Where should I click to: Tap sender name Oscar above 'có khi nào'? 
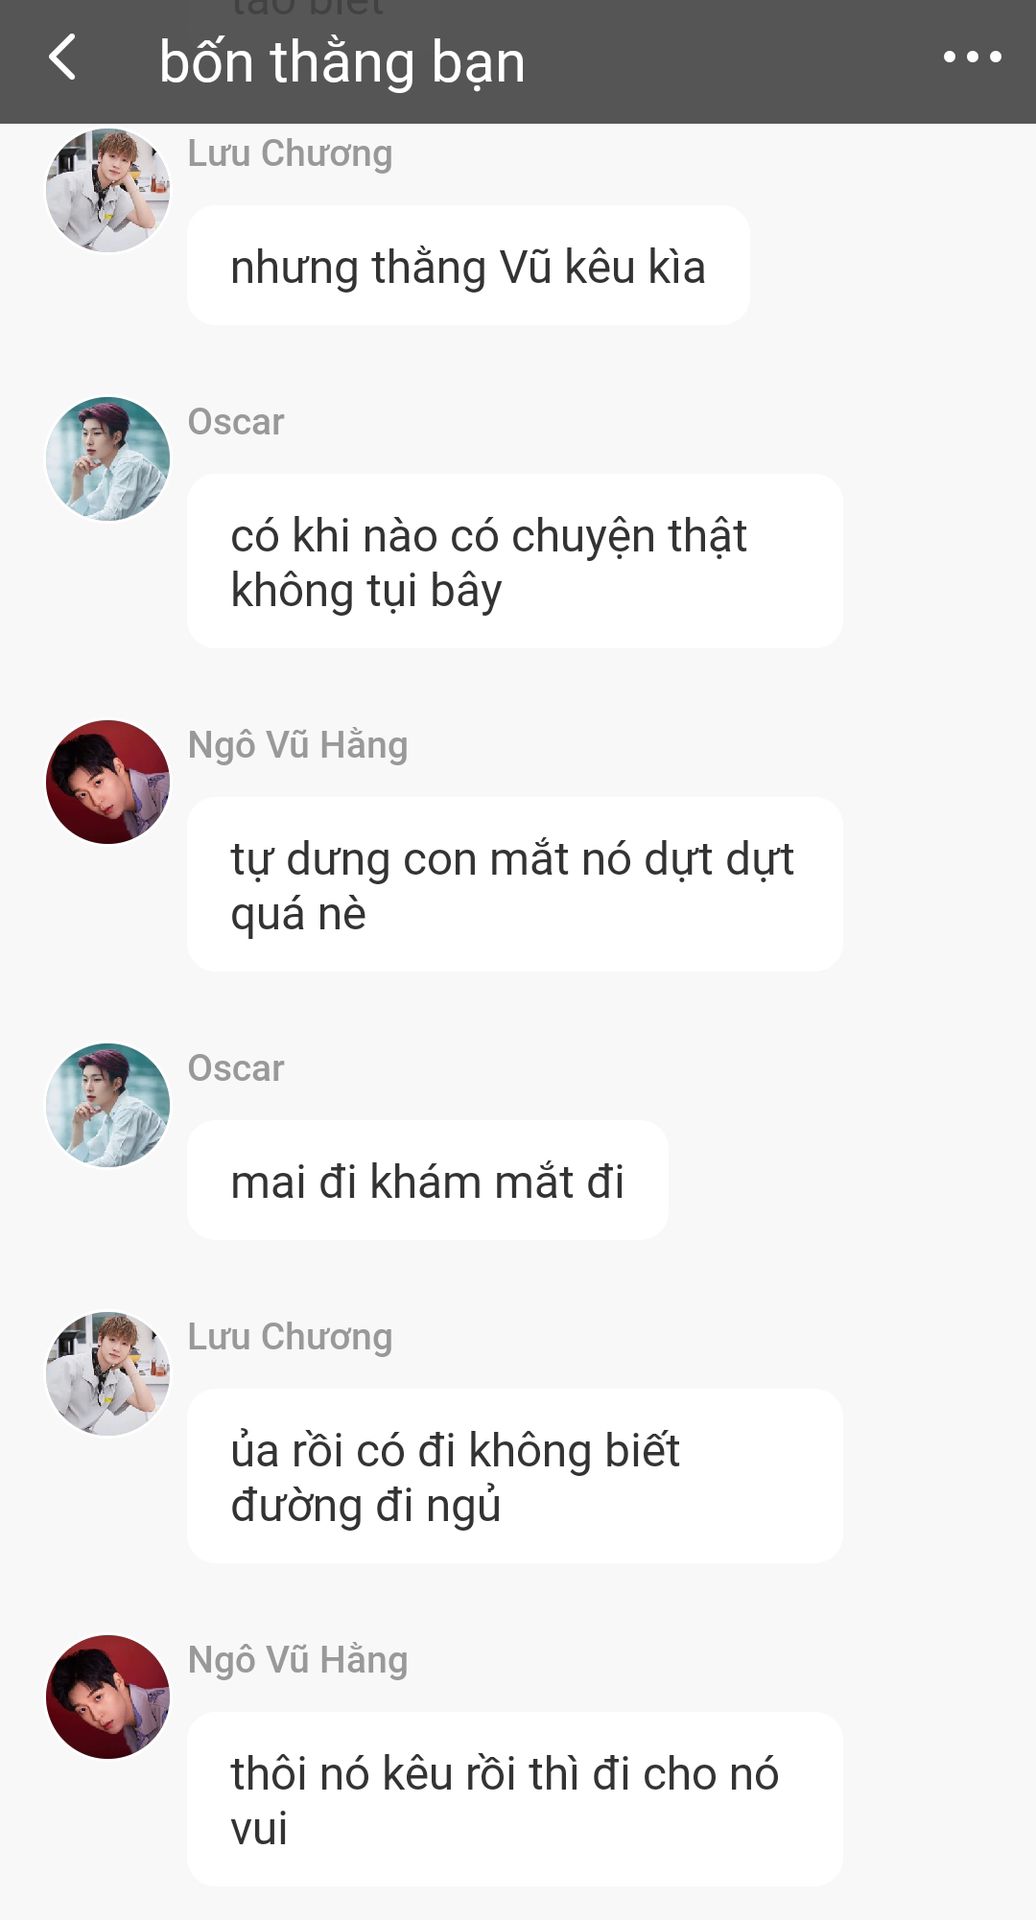click(x=236, y=422)
